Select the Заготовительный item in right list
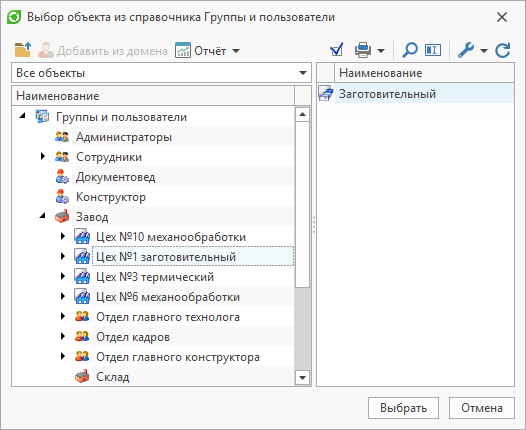 pos(387,94)
